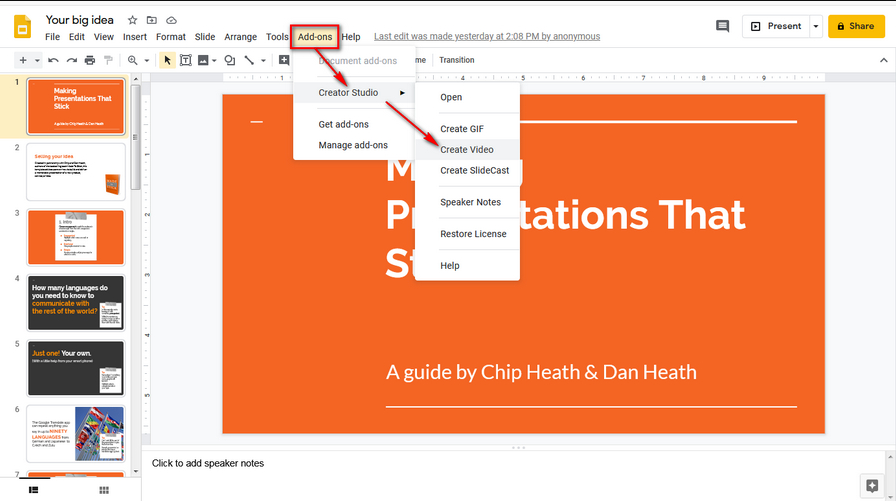Click the add comment toolbar icon
The height and width of the screenshot is (501, 896).
(284, 60)
